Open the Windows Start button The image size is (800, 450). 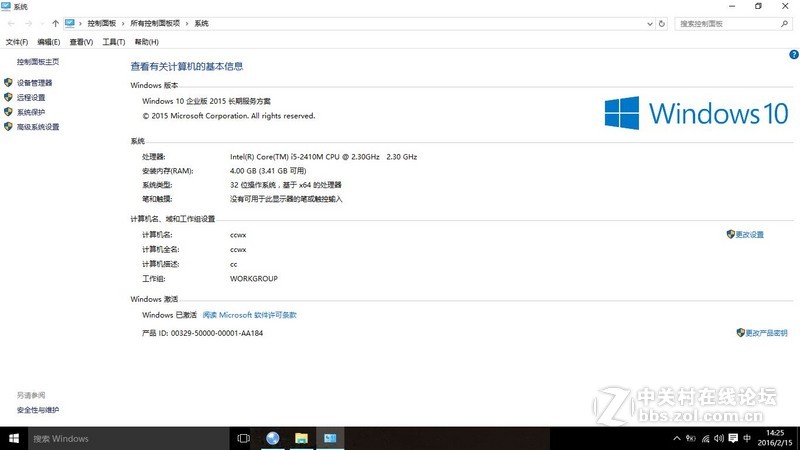tap(14, 438)
